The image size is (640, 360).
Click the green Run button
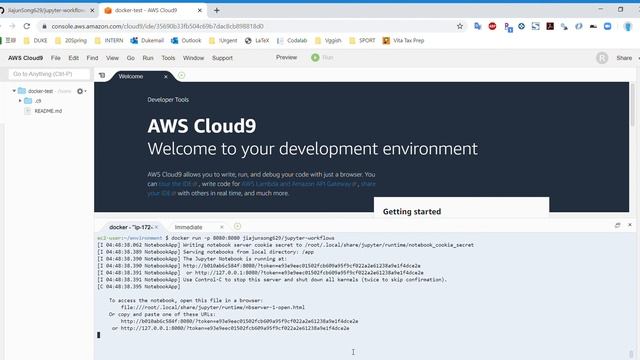322,58
